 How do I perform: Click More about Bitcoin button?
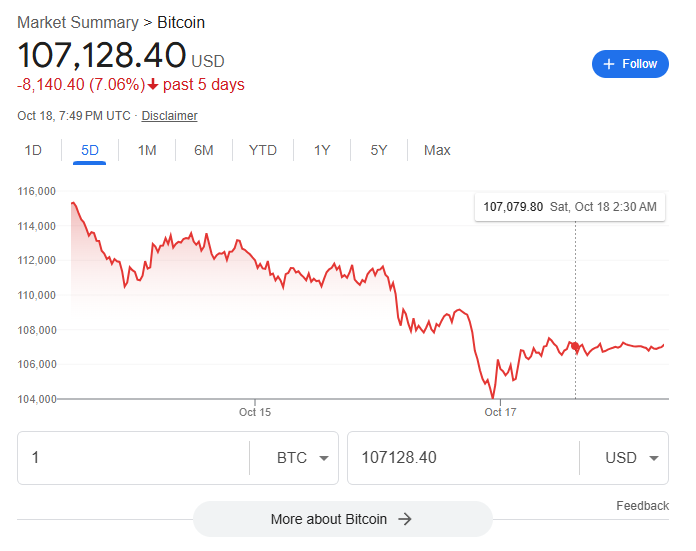click(342, 519)
